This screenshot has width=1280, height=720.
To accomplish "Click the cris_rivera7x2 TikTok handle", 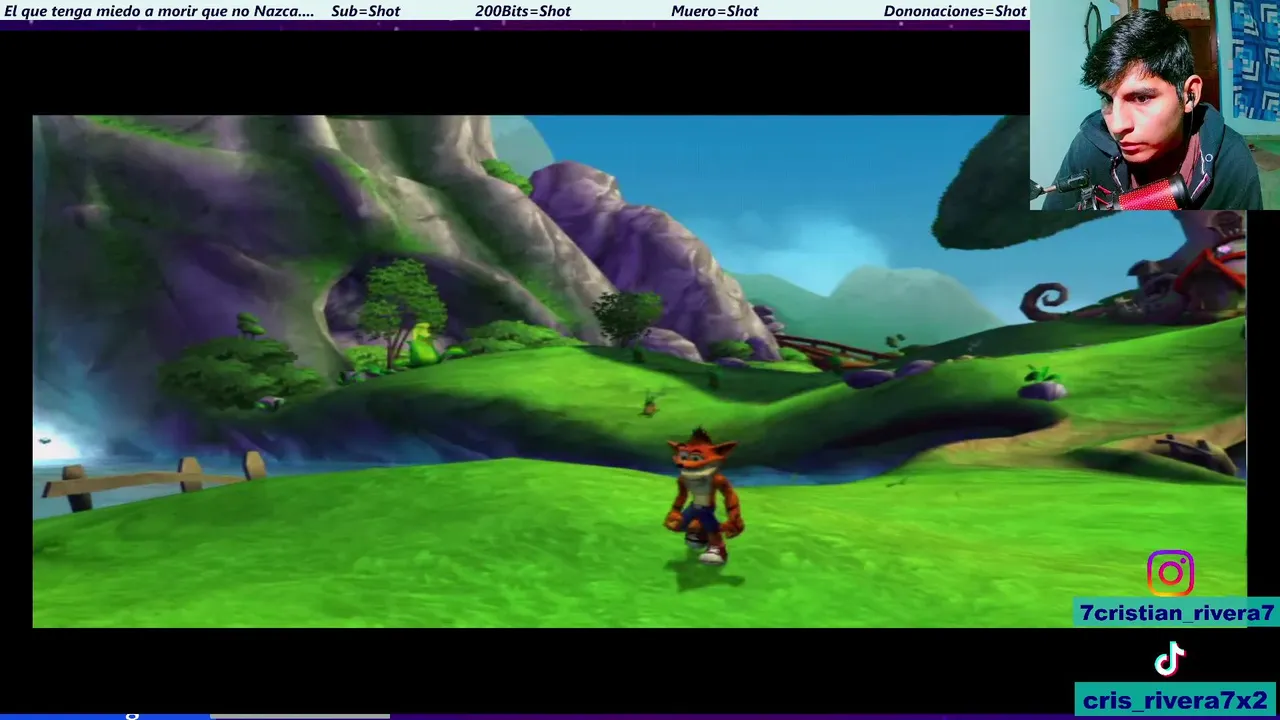I will click(1175, 700).
